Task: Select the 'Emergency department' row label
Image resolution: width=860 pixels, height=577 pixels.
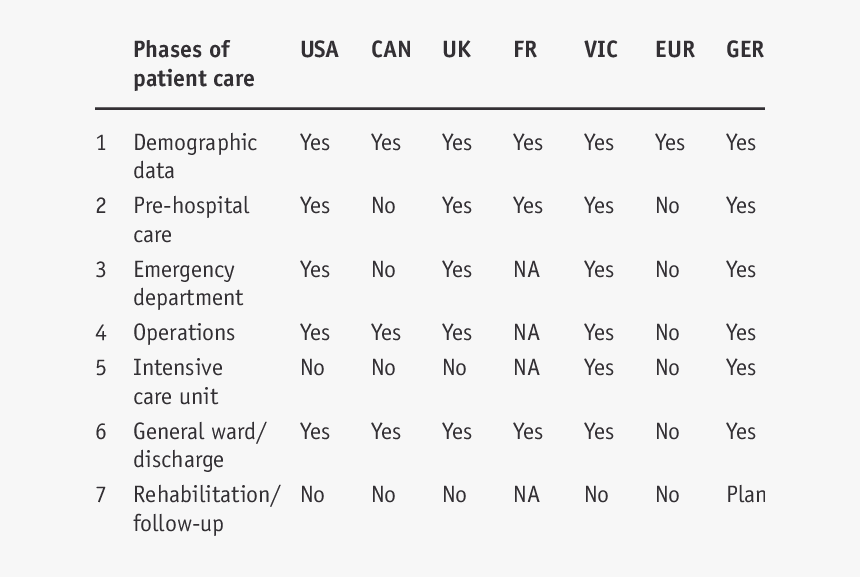Action: click(x=188, y=283)
